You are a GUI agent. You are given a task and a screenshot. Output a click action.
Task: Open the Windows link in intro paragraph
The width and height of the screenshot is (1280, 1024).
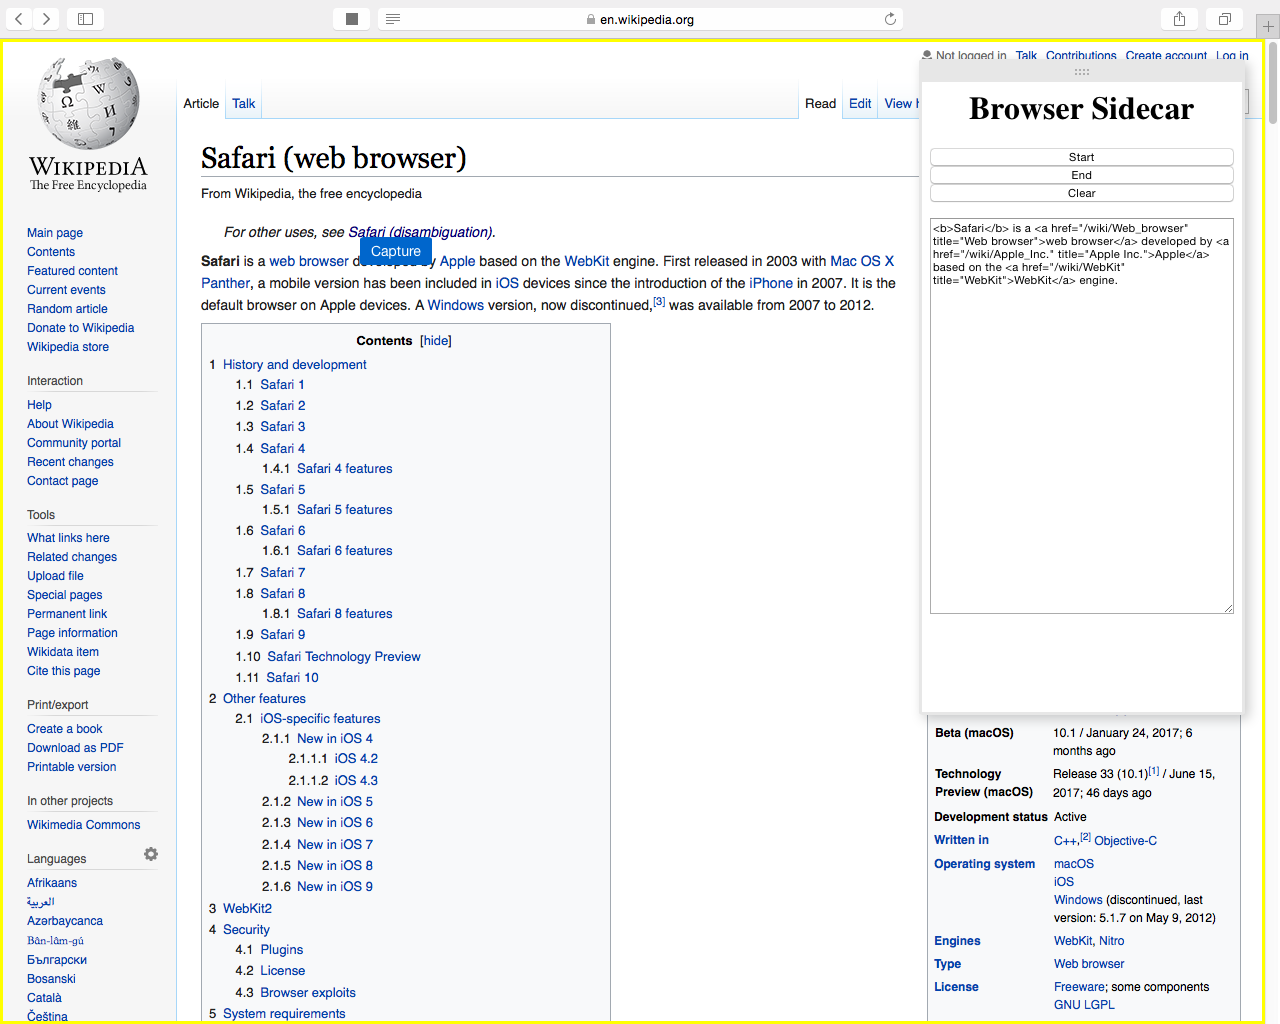[455, 305]
